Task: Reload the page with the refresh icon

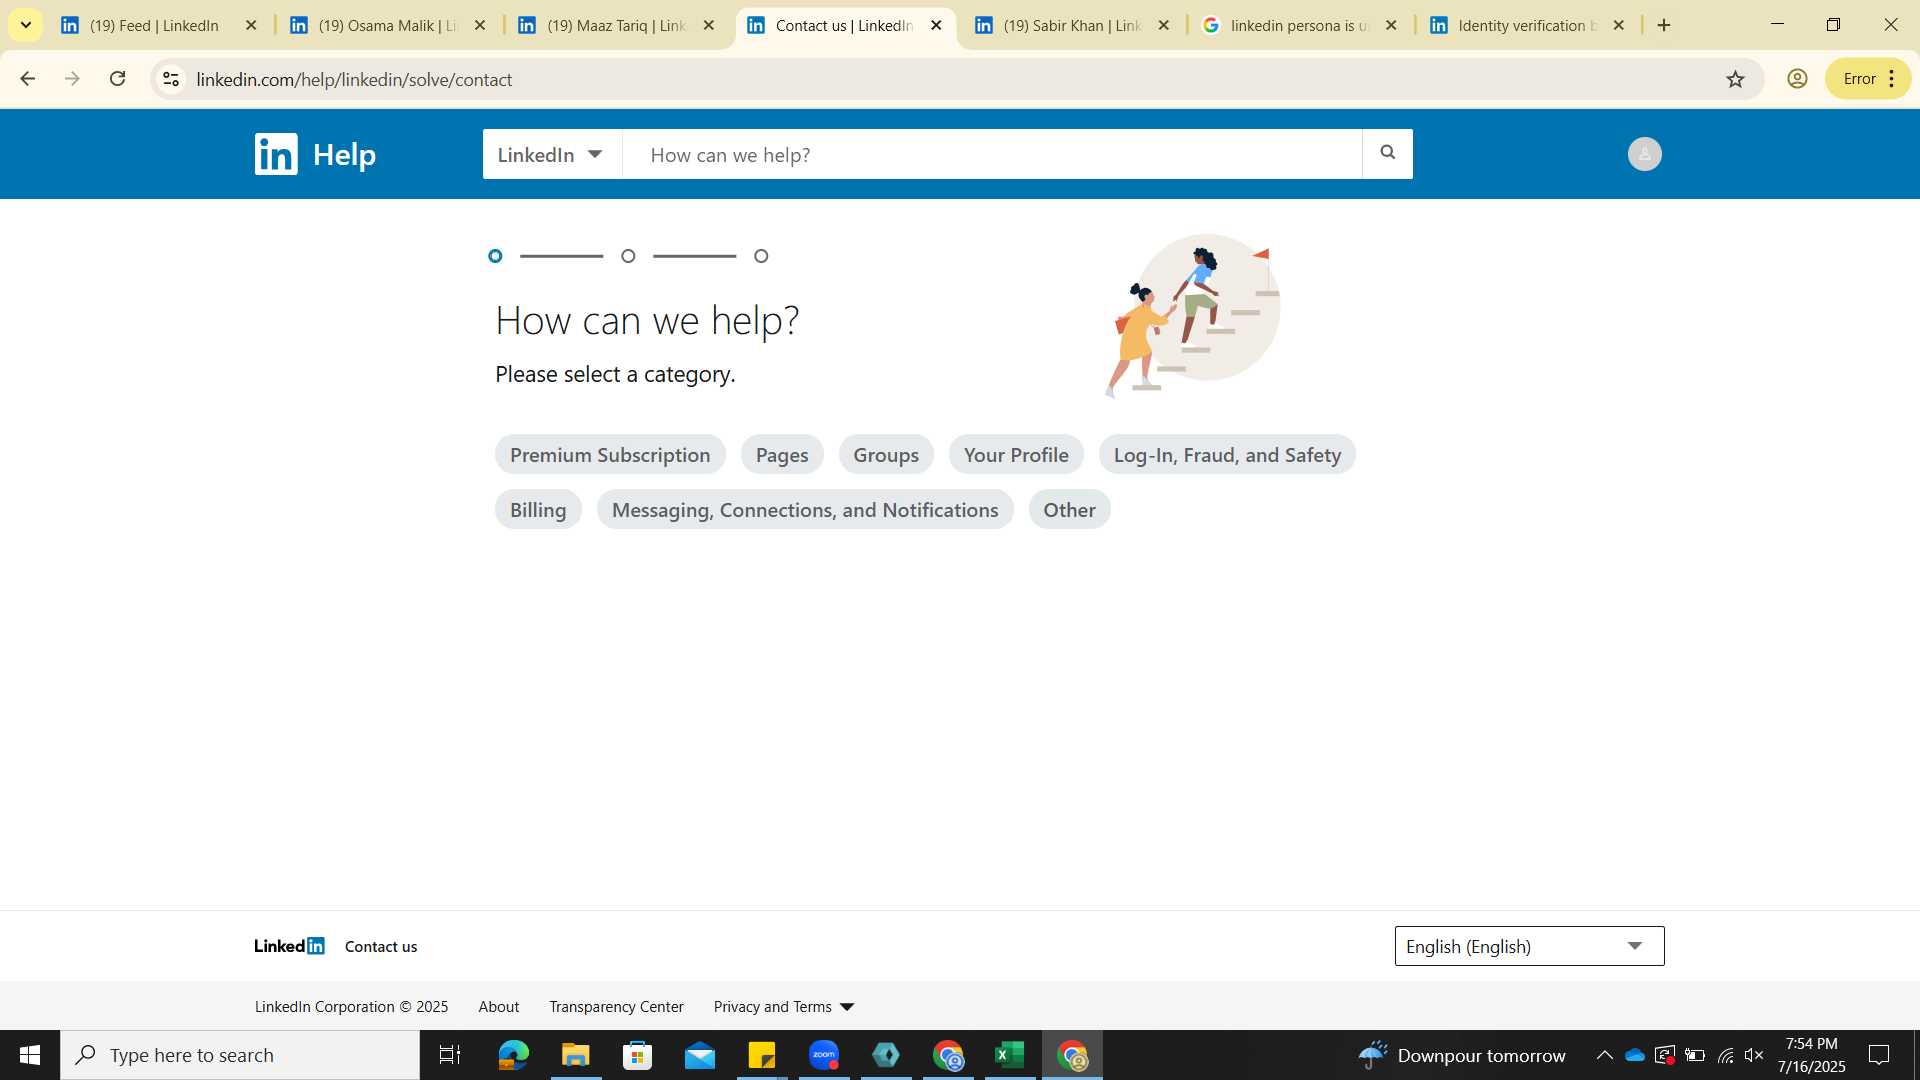Action: [117, 79]
